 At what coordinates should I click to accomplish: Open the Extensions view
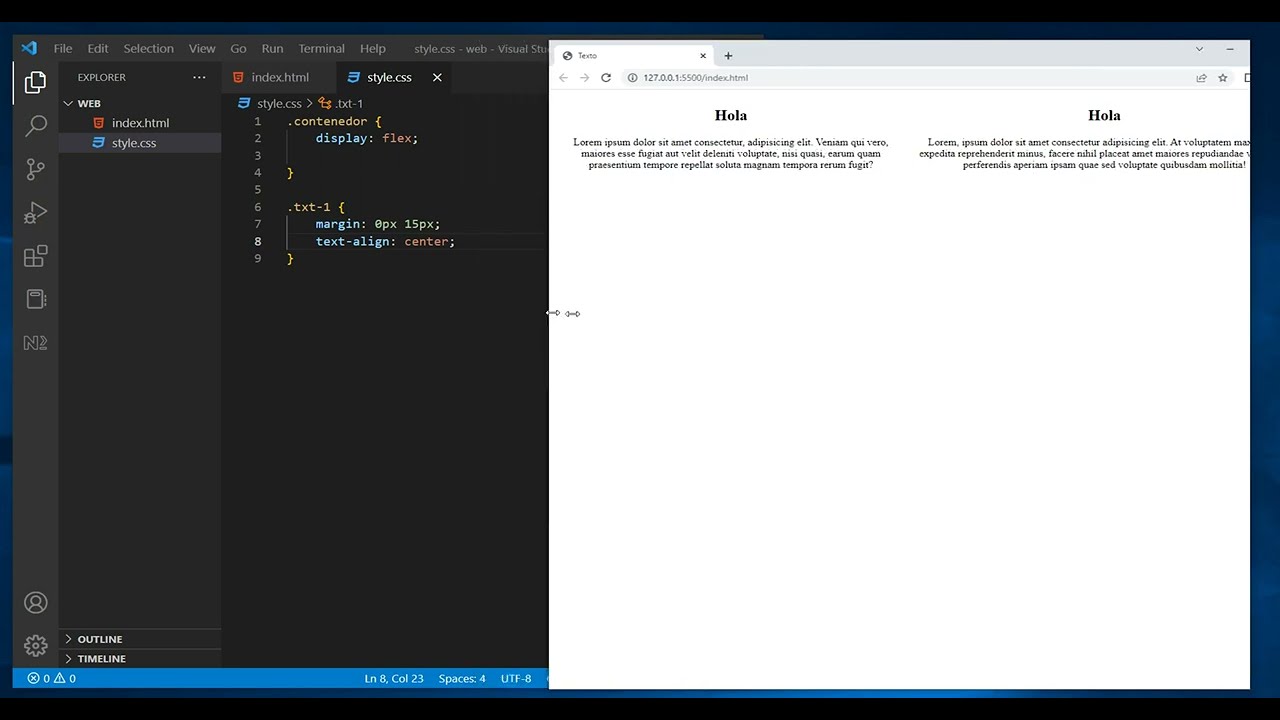point(35,256)
